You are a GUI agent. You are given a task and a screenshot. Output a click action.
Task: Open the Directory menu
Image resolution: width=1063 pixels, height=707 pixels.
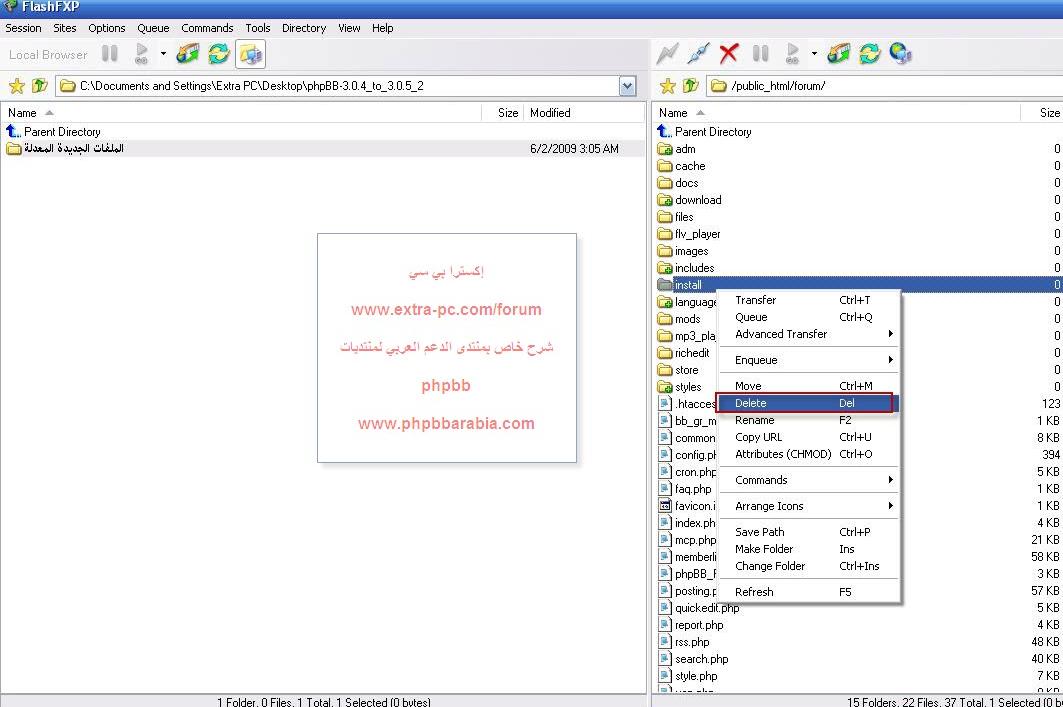pos(304,28)
